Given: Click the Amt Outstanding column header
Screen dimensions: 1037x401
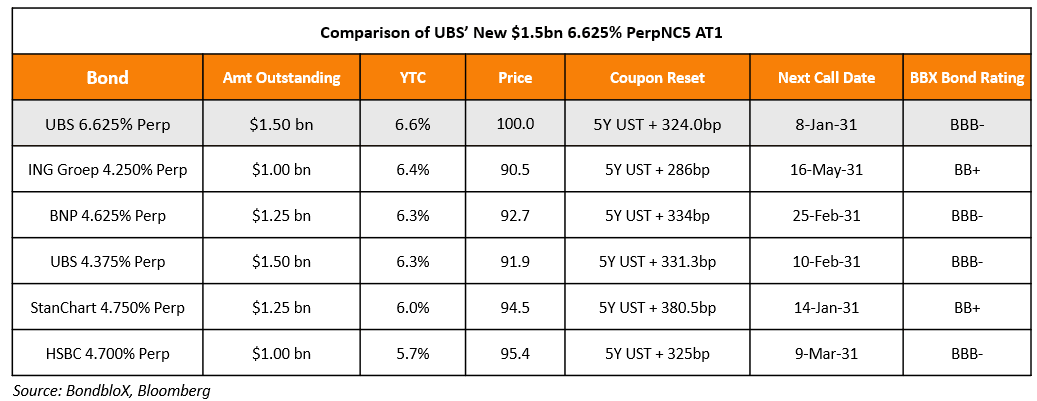Looking at the screenshot, I should (x=281, y=78).
